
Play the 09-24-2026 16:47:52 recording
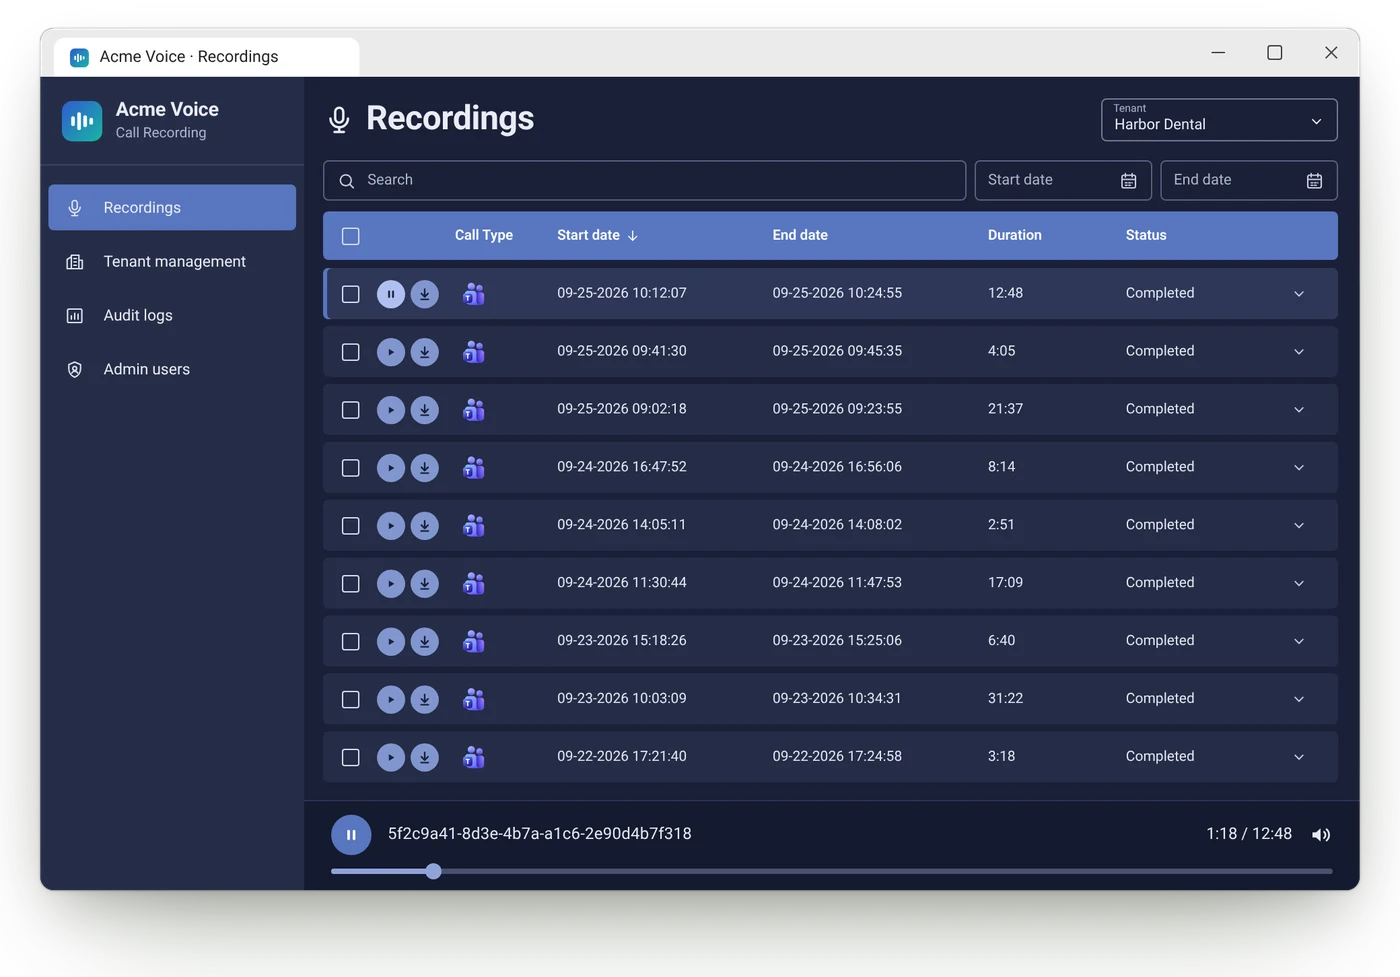pos(391,468)
